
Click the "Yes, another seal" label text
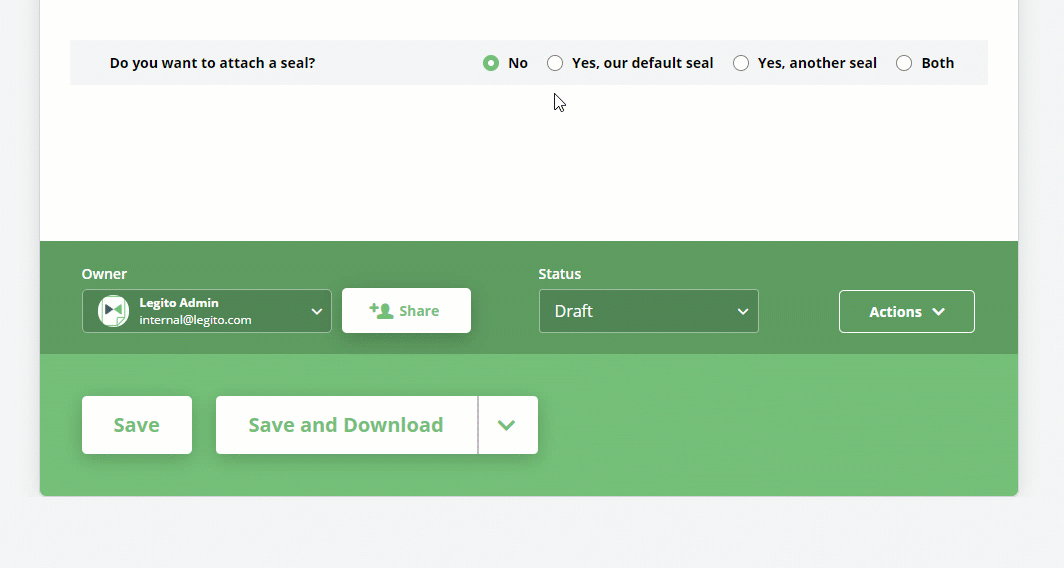(817, 63)
